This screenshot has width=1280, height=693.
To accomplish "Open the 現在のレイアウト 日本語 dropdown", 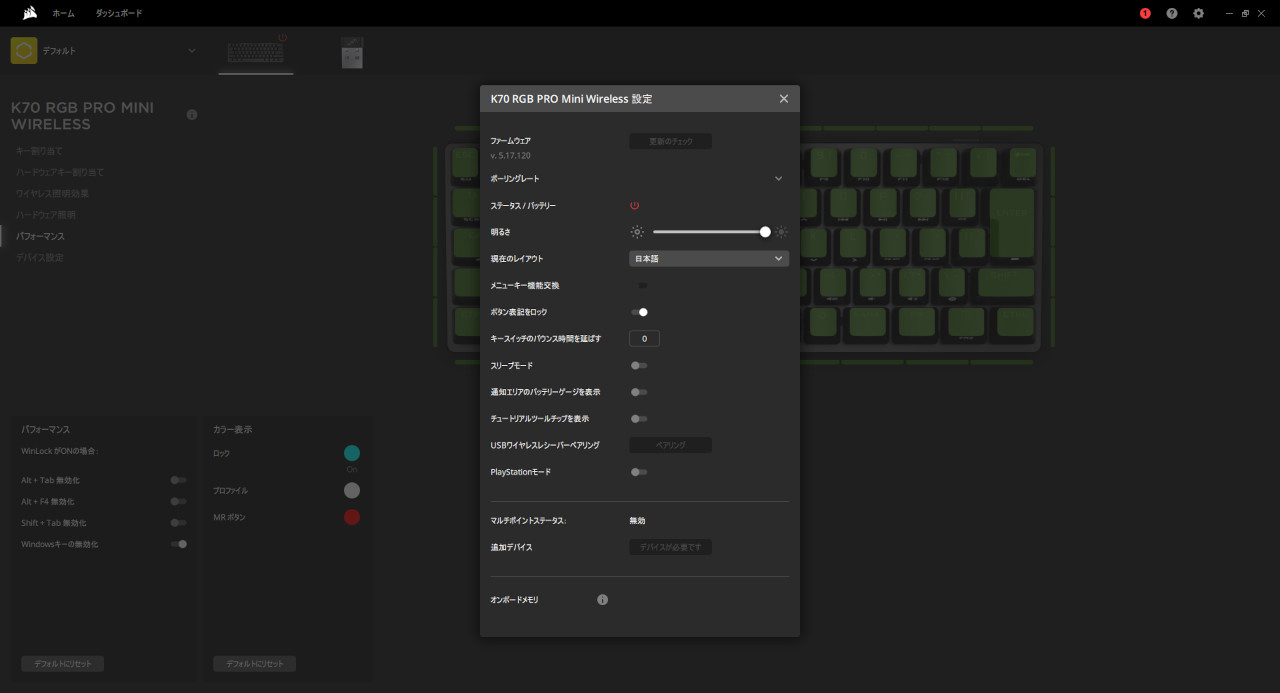I will (x=709, y=258).
